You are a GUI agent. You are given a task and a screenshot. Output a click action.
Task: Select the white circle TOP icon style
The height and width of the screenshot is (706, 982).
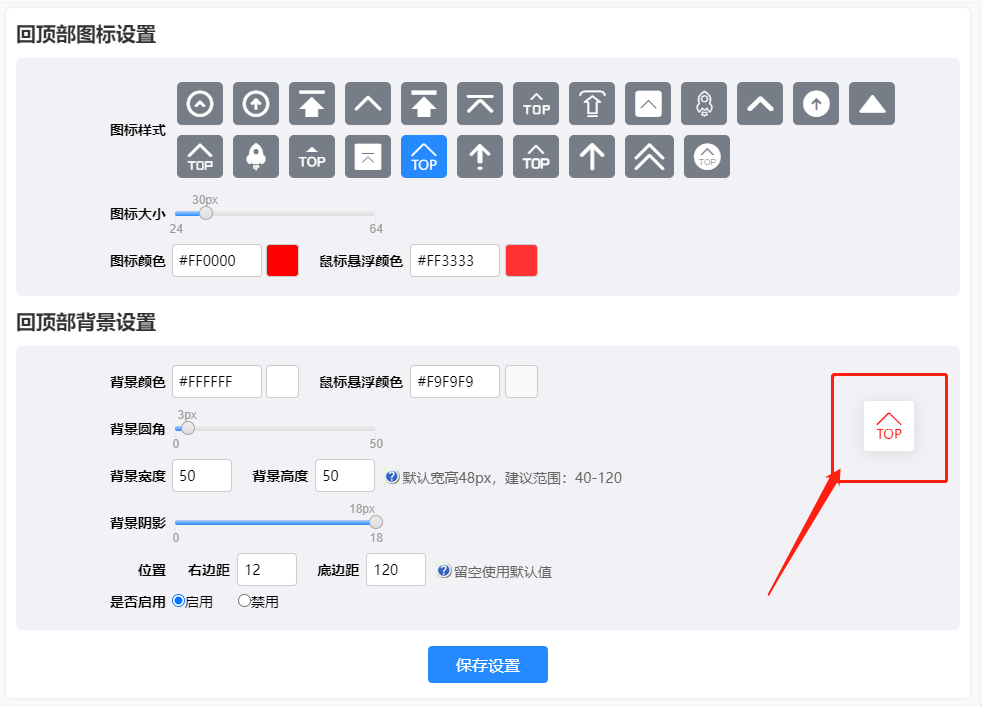point(706,157)
